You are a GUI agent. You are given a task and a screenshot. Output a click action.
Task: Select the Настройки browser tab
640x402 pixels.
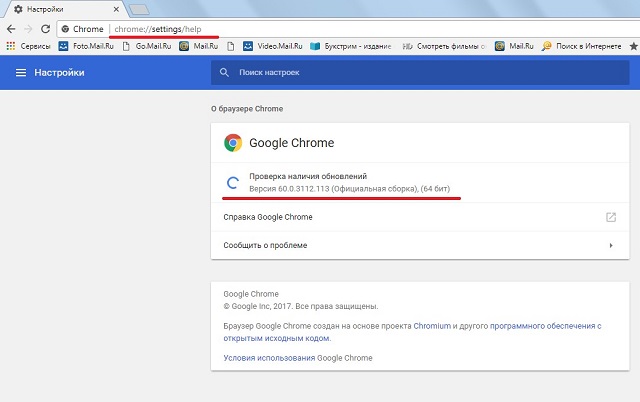(65, 9)
